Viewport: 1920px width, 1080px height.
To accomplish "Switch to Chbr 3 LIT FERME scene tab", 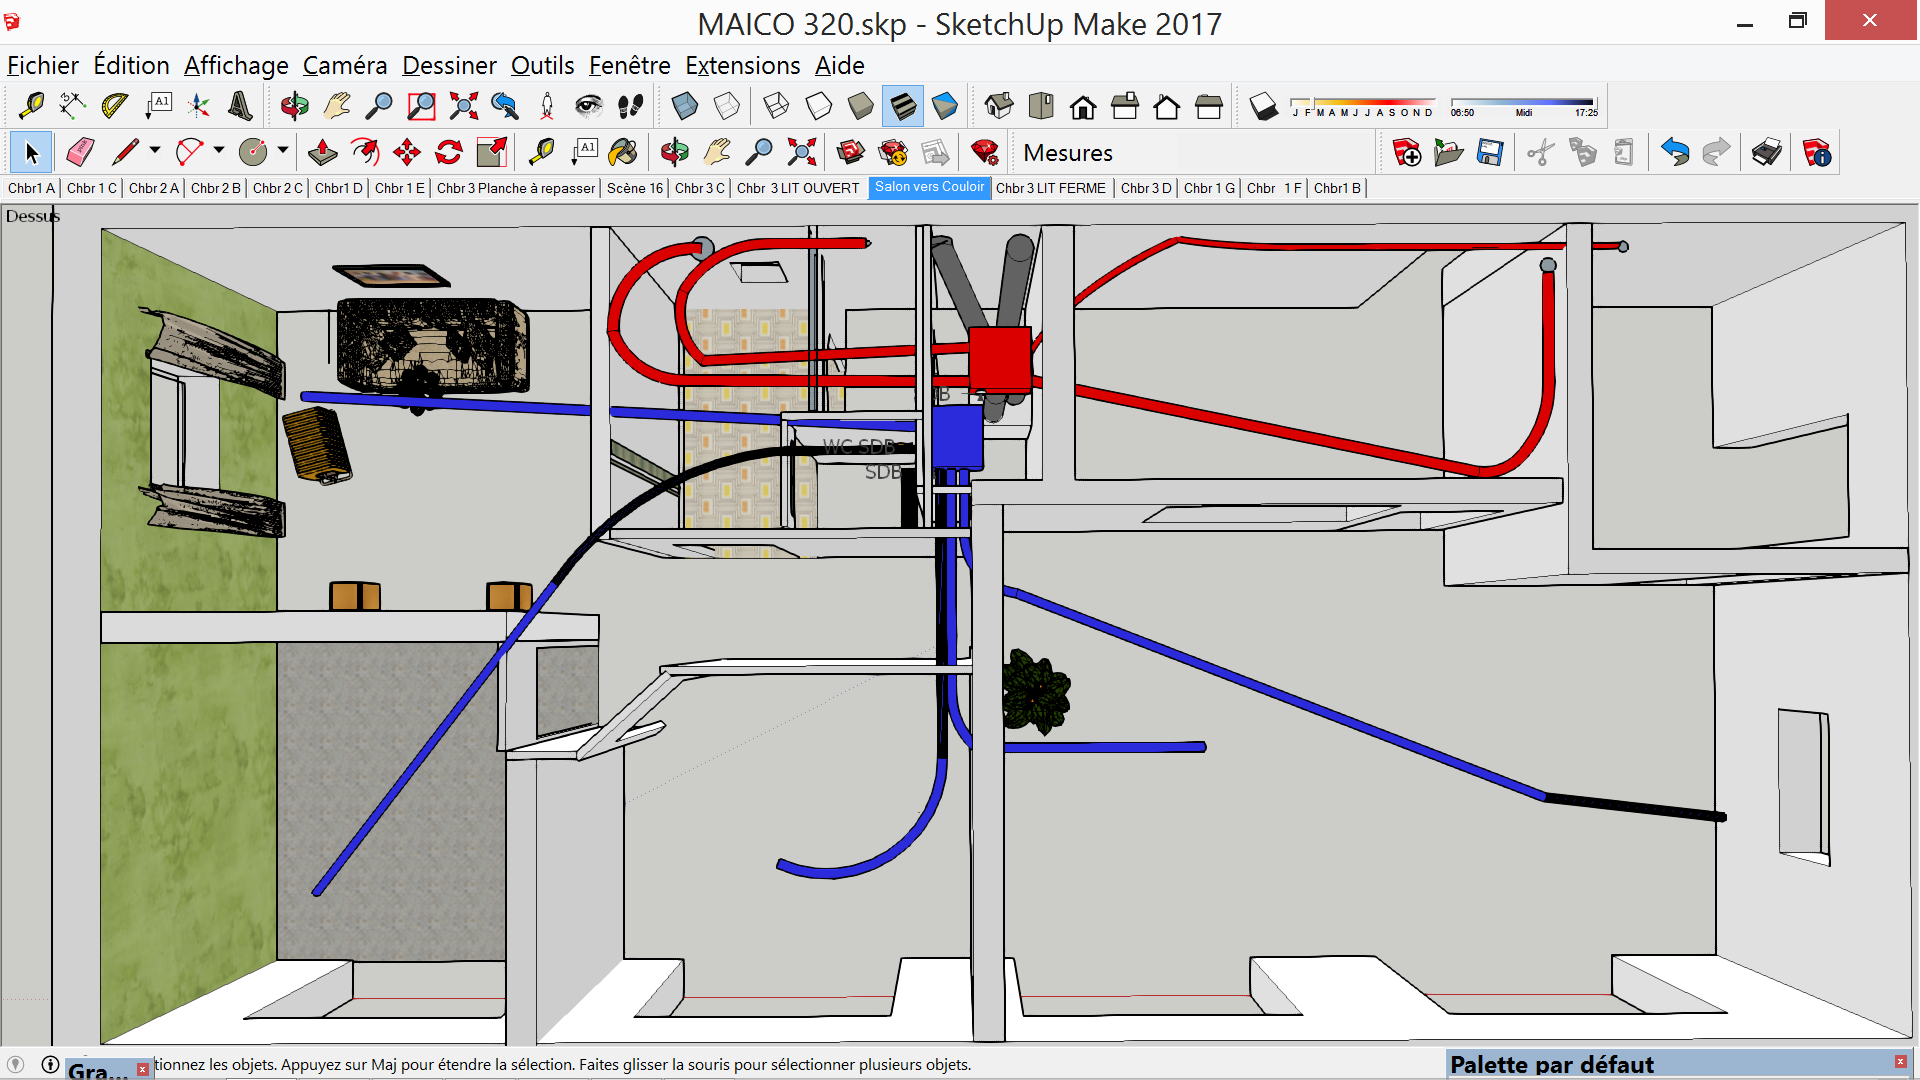I will [1050, 188].
